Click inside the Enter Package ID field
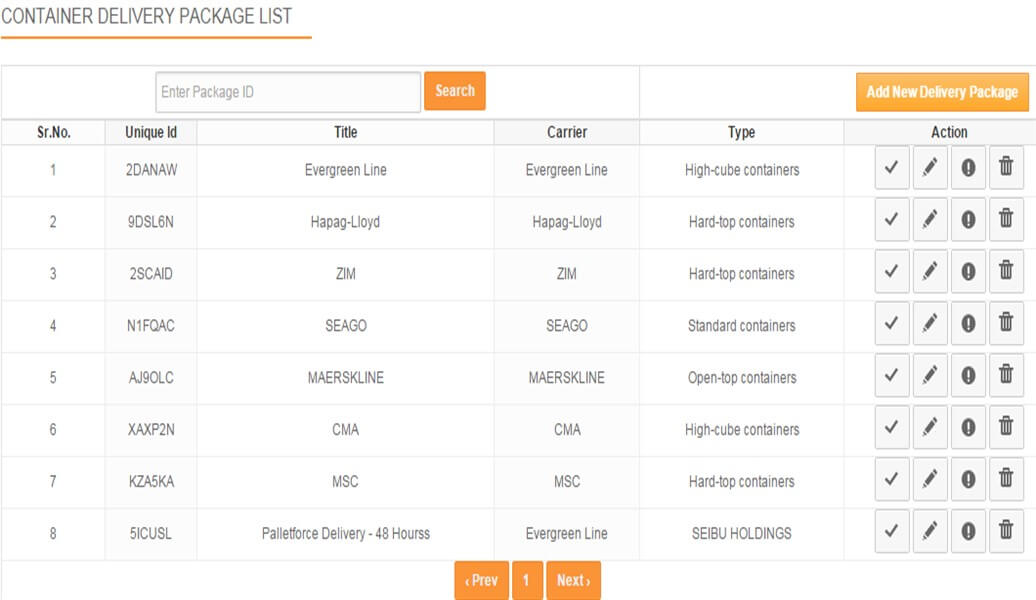Viewport: 1036px width, 600px height. [x=286, y=91]
